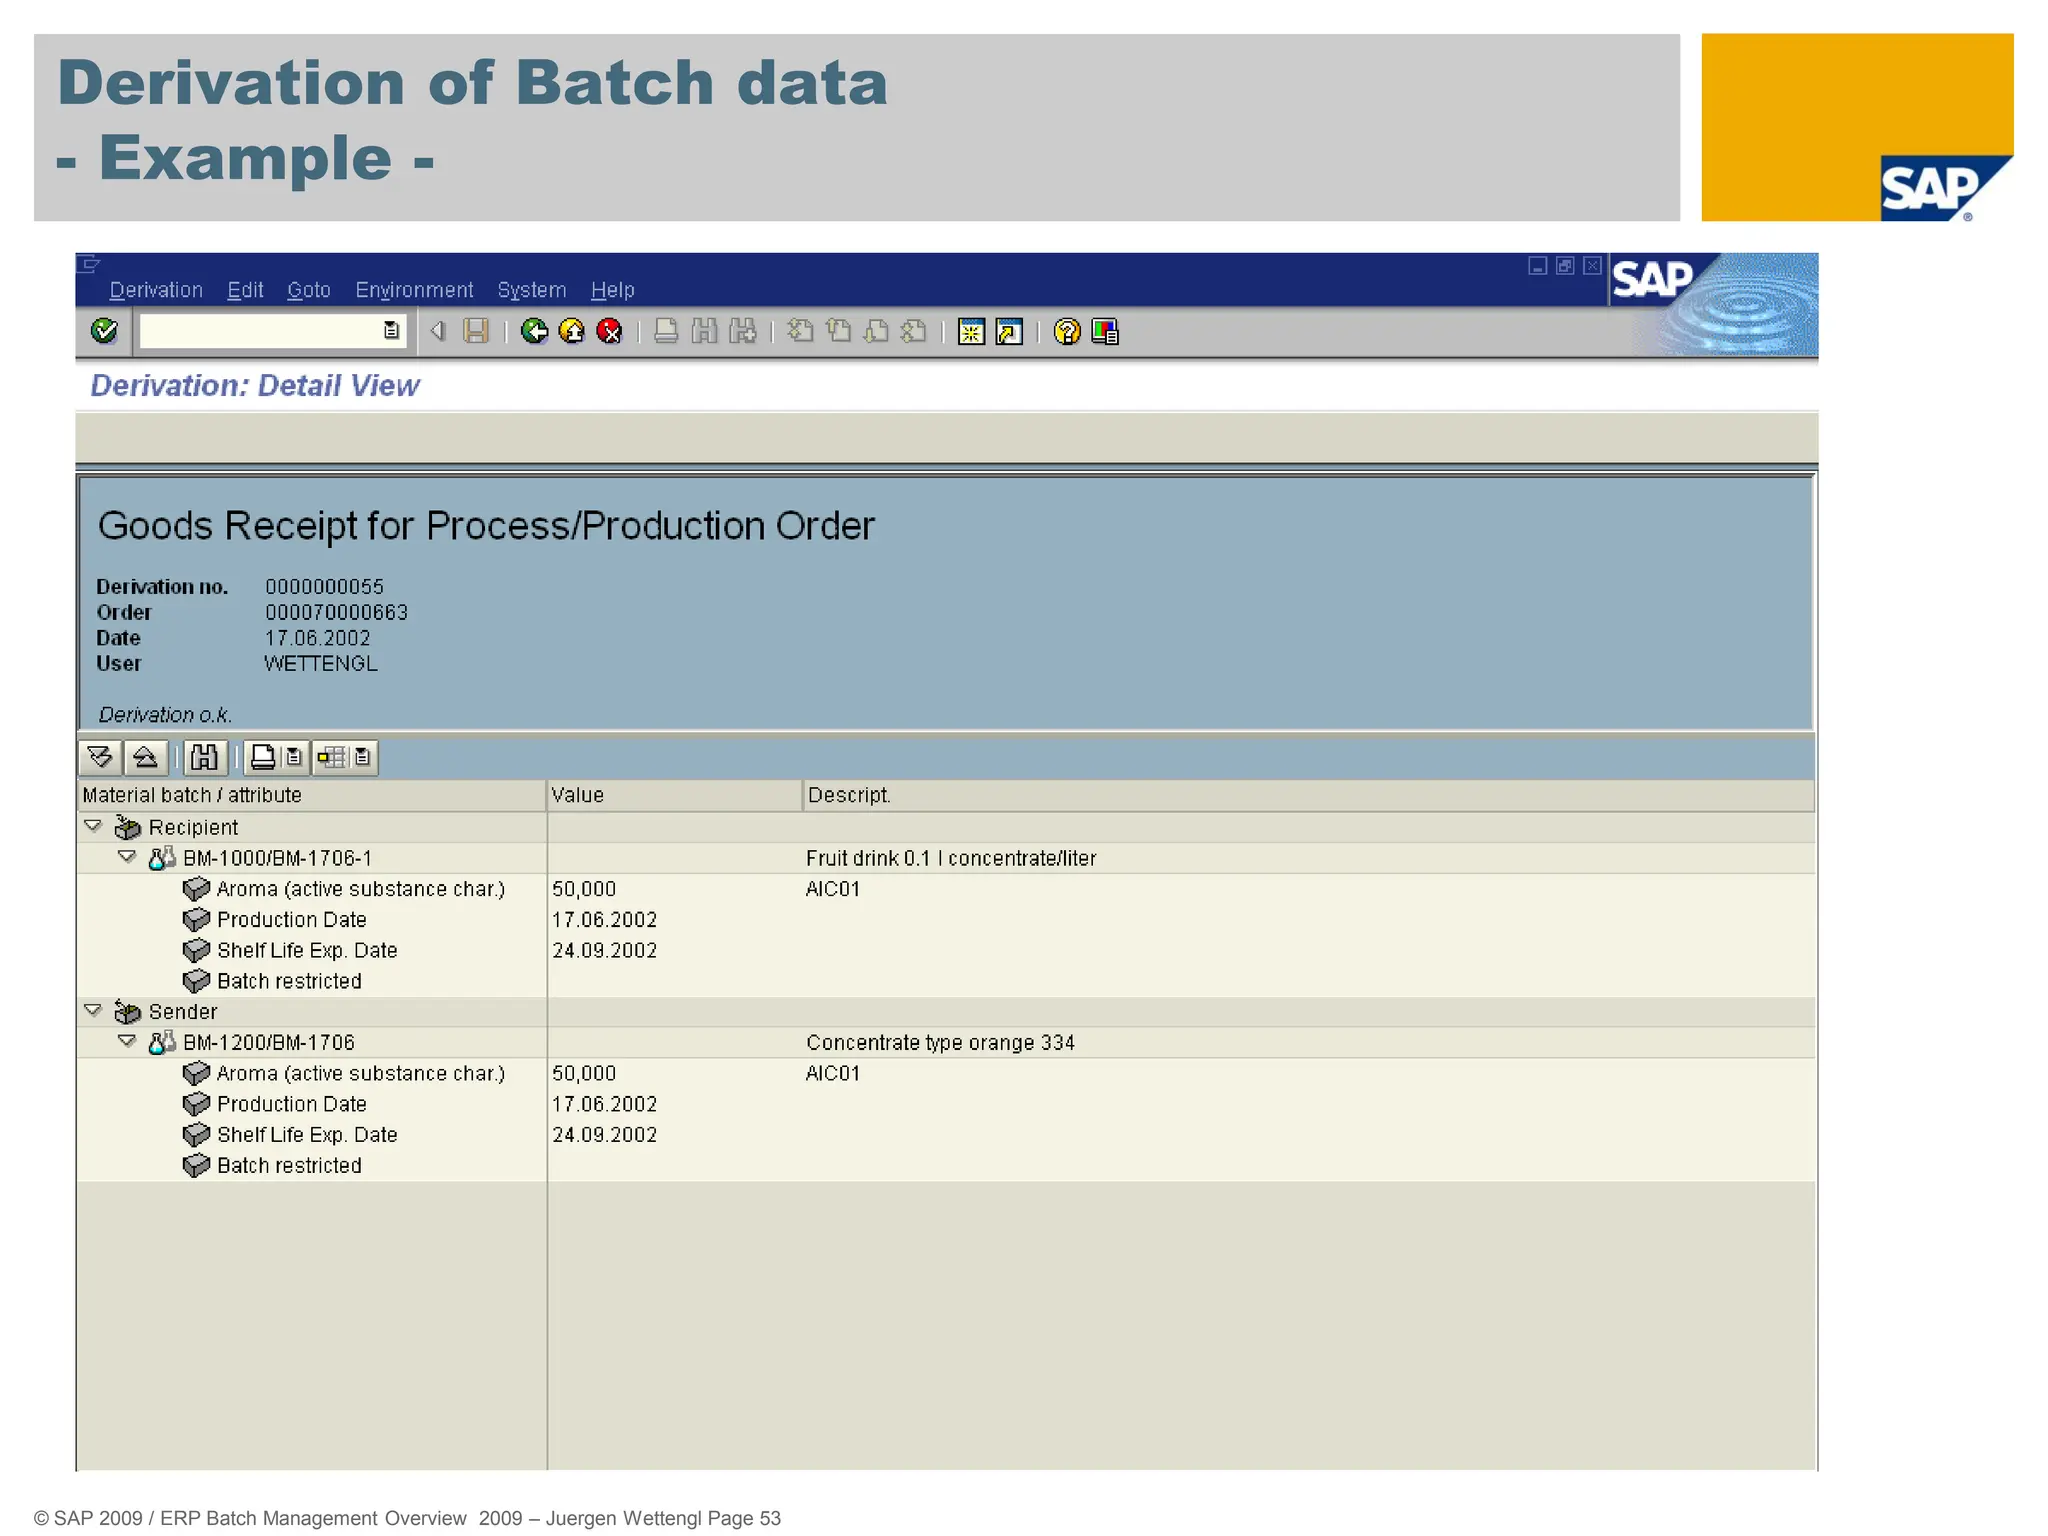
Task: Open the command field history dropdown
Action: pos(391,331)
